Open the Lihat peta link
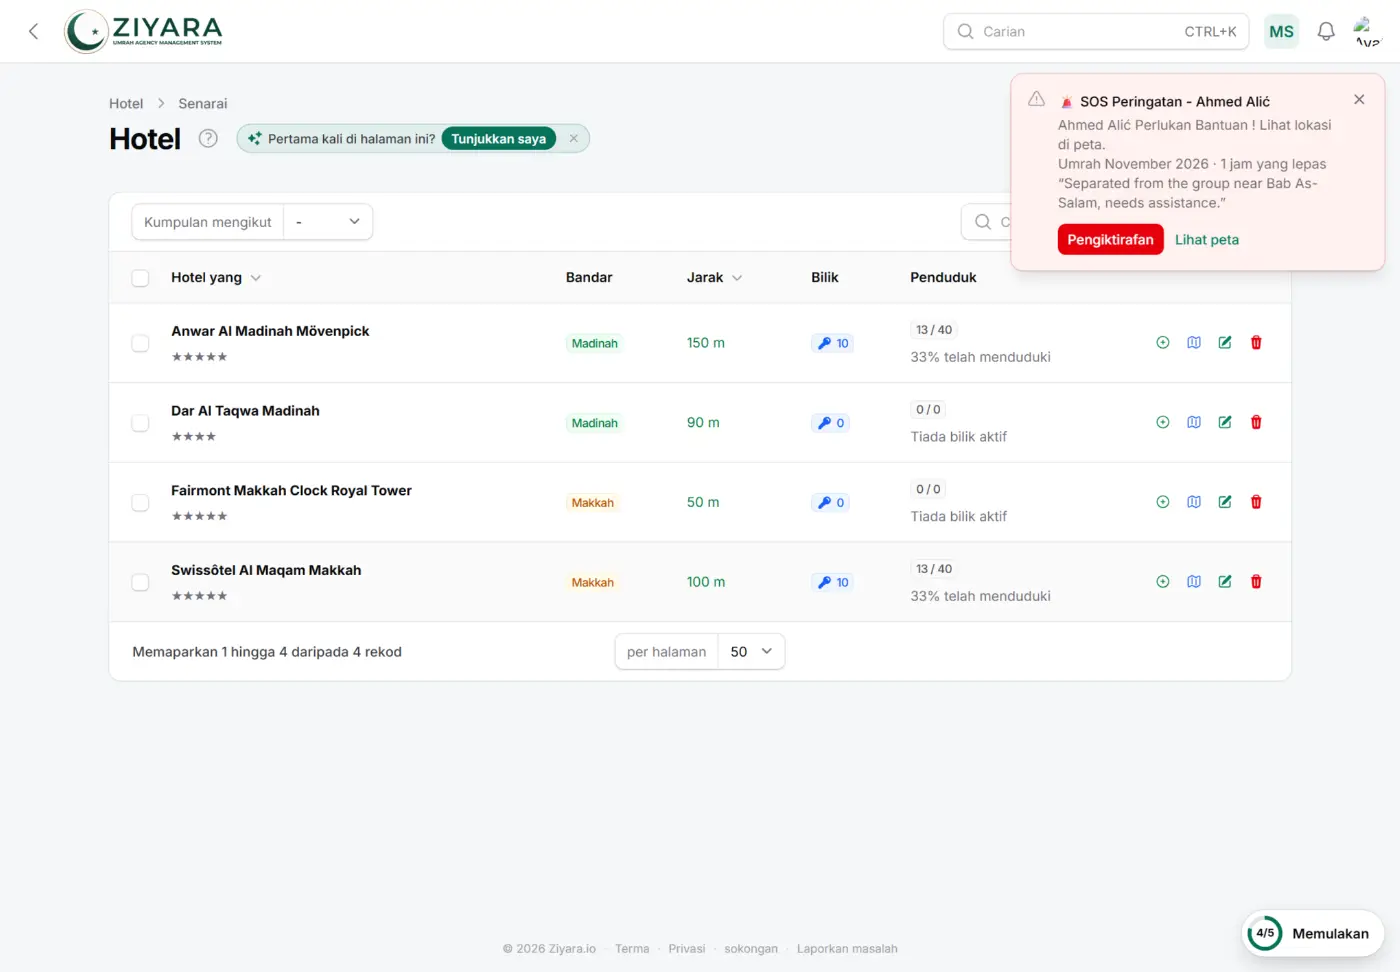 (x=1207, y=240)
